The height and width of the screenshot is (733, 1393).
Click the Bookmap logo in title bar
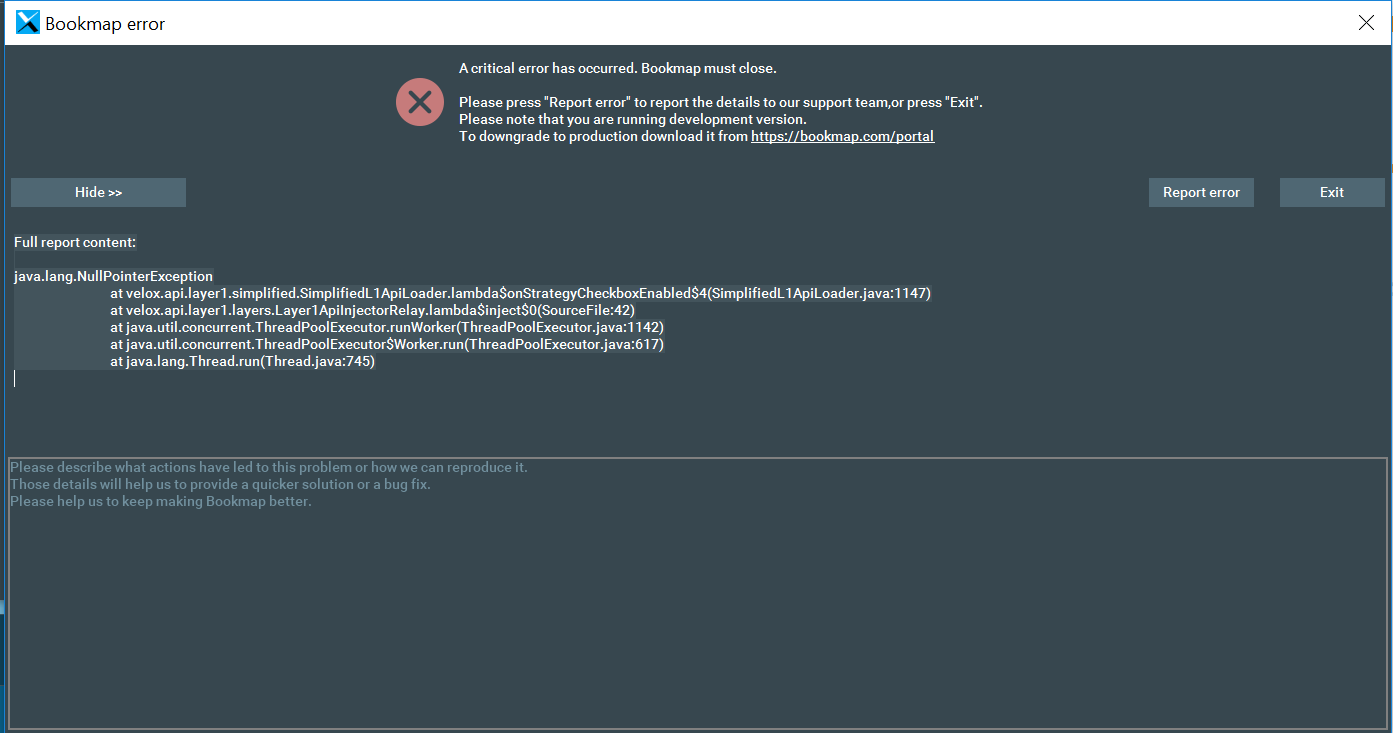pos(28,23)
